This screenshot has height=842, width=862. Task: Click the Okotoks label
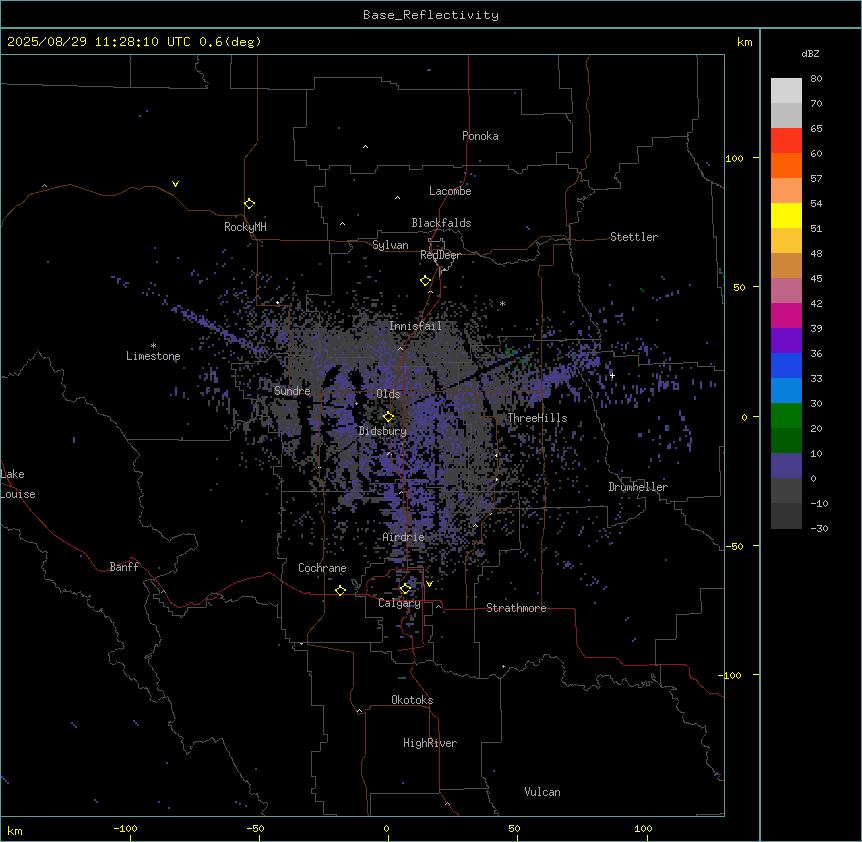pyautogui.click(x=412, y=700)
